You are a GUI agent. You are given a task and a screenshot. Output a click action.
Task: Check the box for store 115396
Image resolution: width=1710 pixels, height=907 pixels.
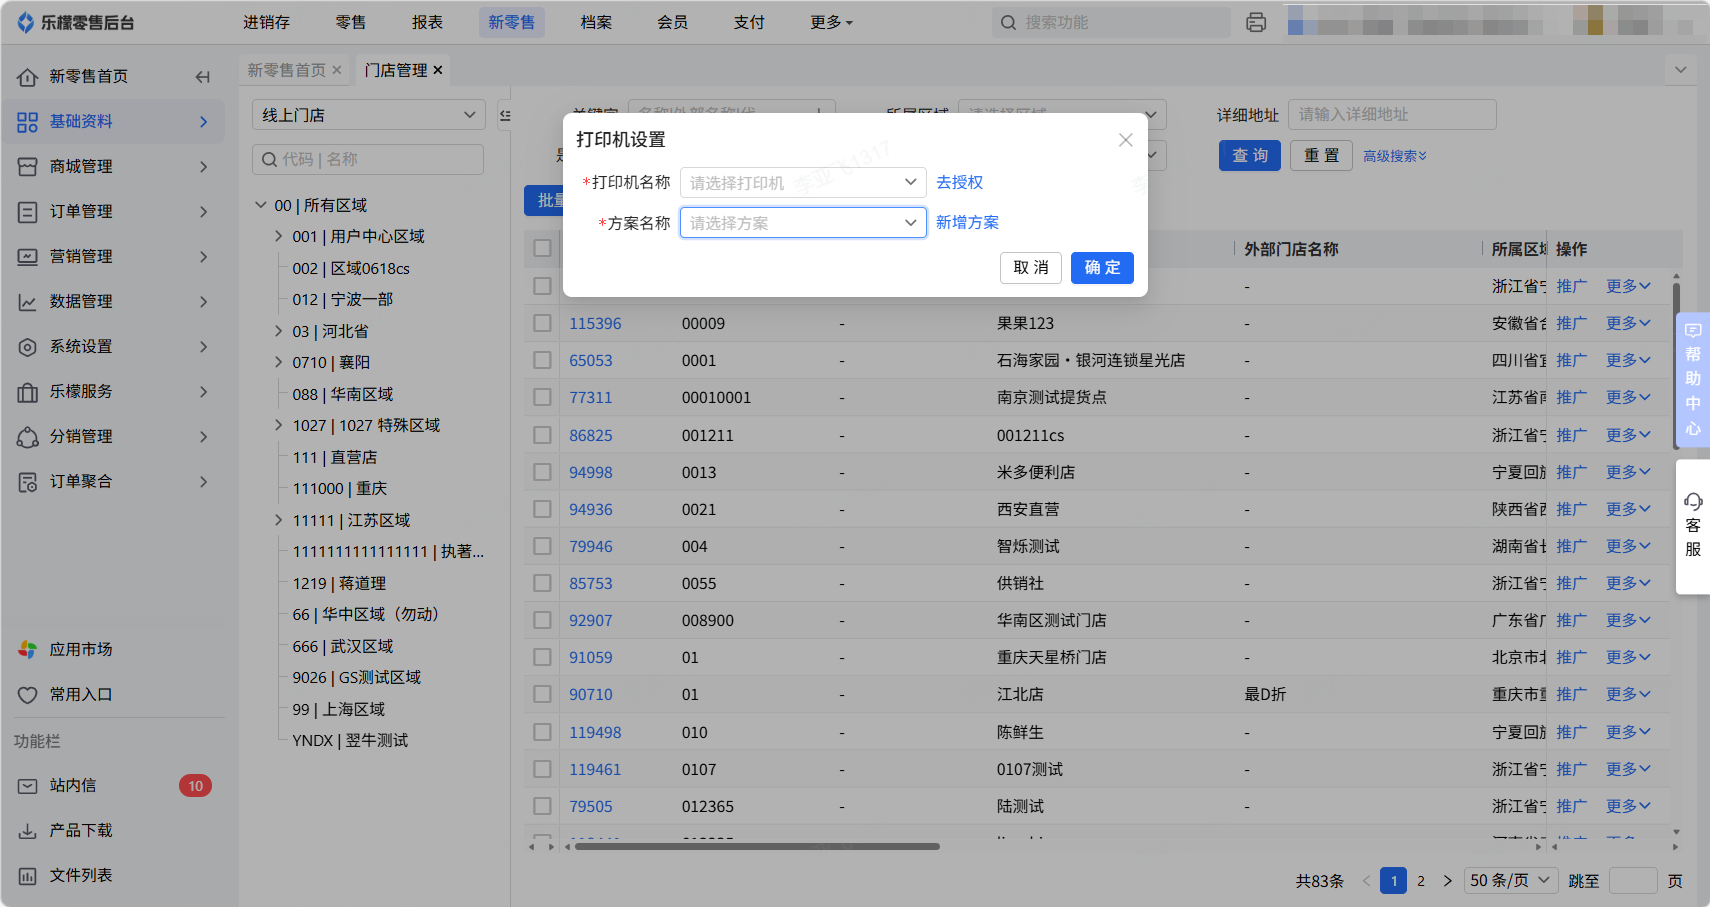pos(542,323)
